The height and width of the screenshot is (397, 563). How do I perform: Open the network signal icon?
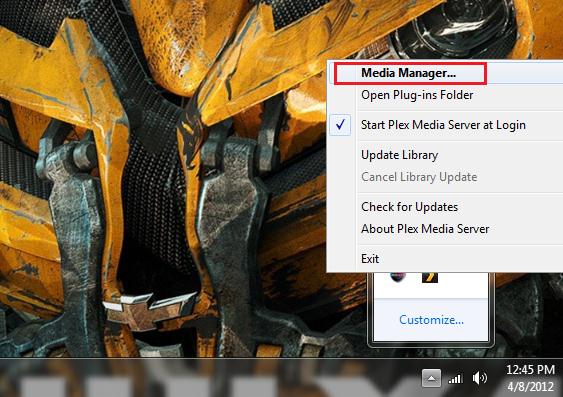click(x=455, y=378)
